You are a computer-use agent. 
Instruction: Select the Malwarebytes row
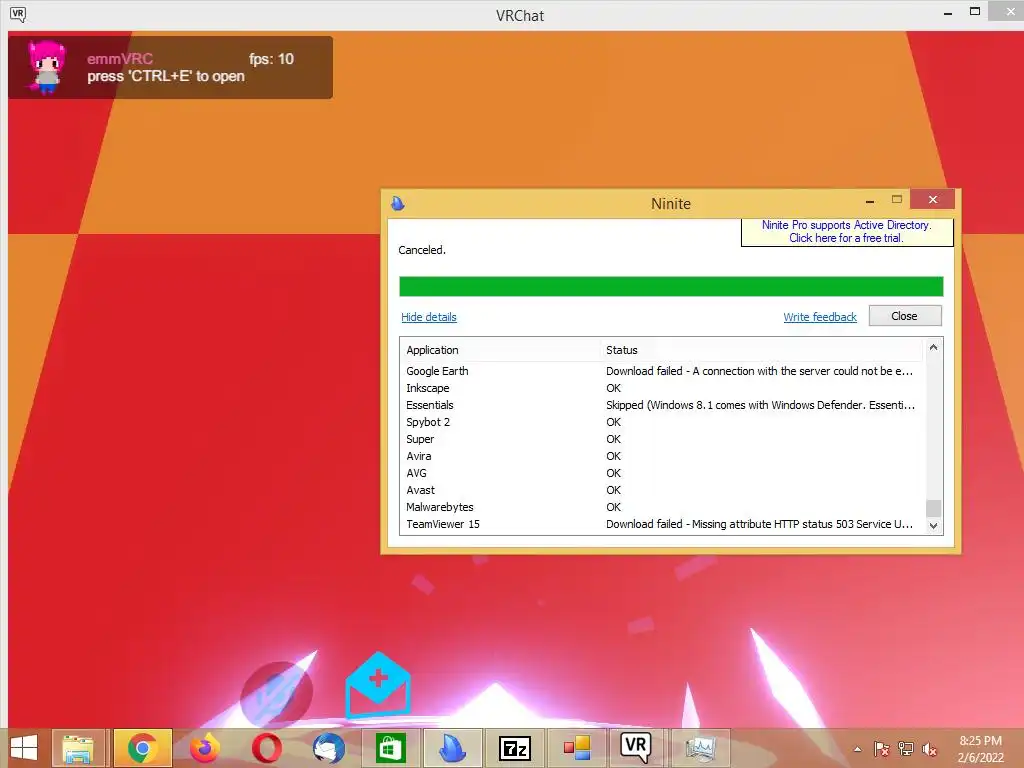click(662, 507)
